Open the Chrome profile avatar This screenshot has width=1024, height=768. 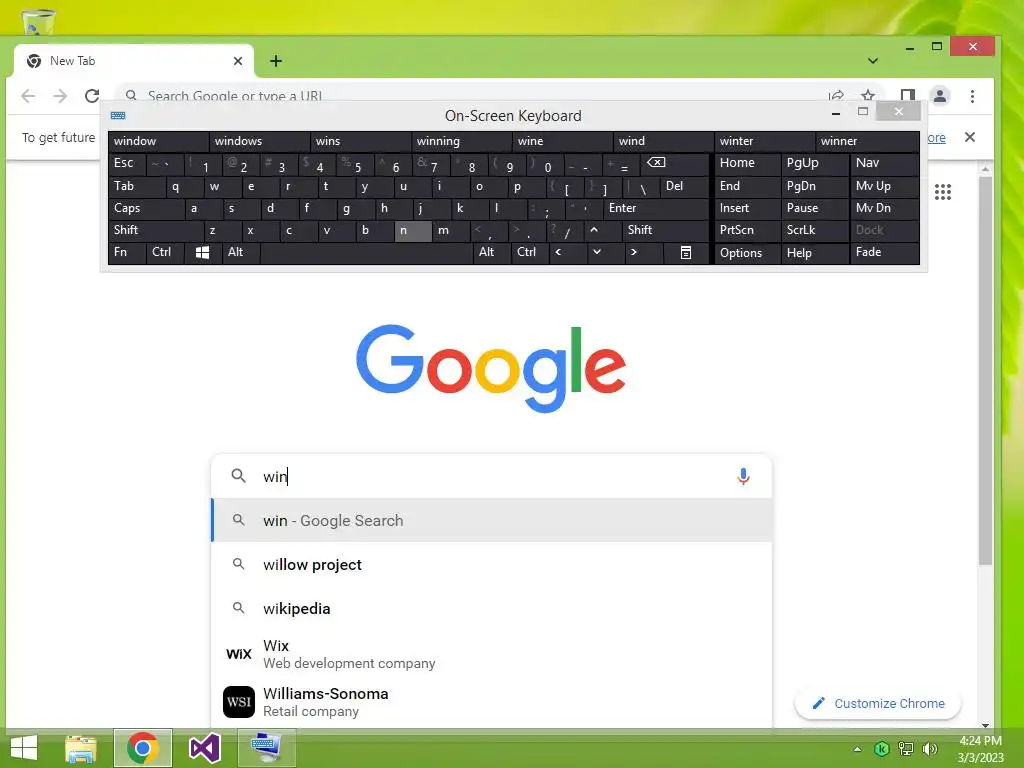click(x=940, y=96)
